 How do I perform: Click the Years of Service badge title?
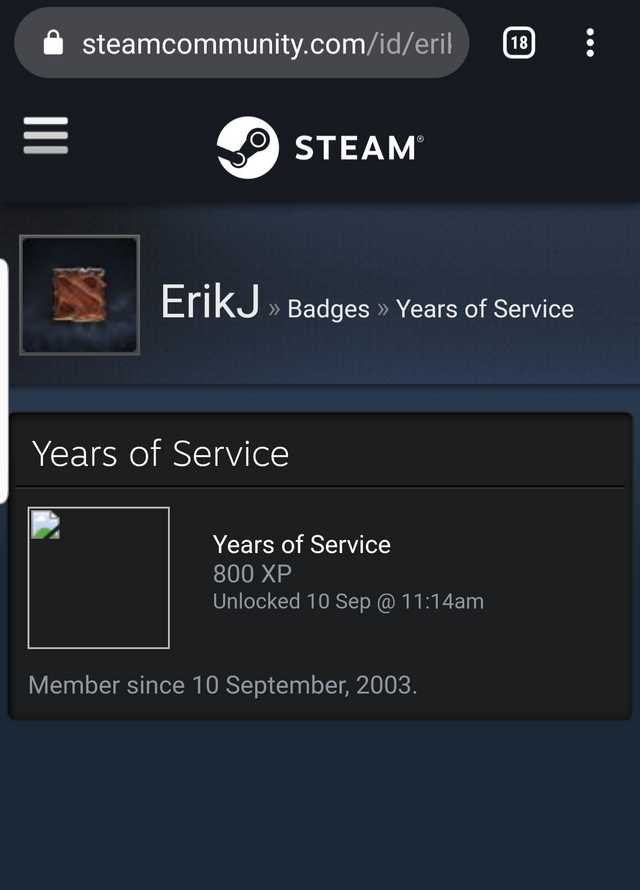click(x=302, y=545)
